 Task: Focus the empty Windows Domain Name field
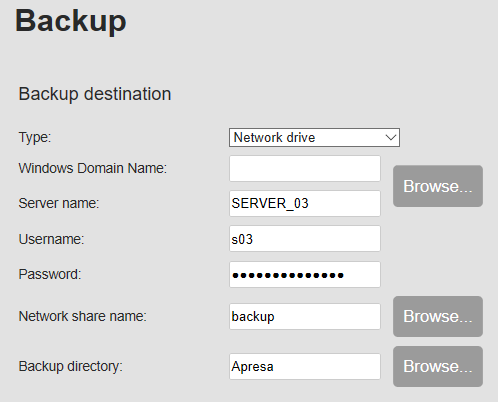[x=305, y=169]
